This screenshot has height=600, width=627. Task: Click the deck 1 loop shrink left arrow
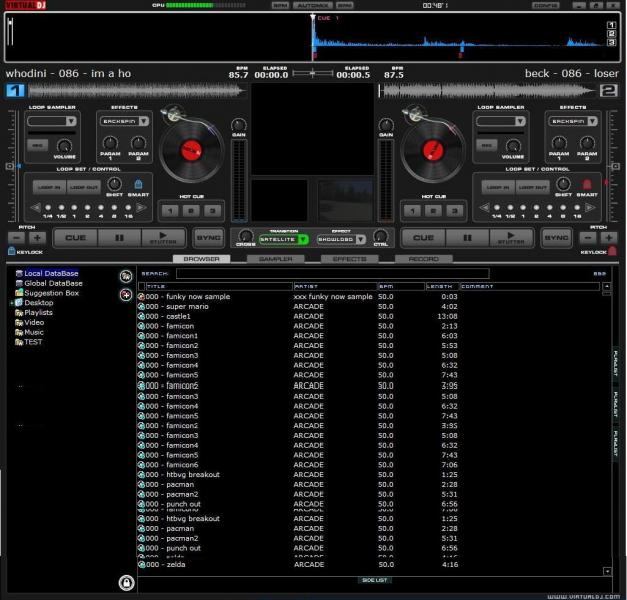click(35, 207)
